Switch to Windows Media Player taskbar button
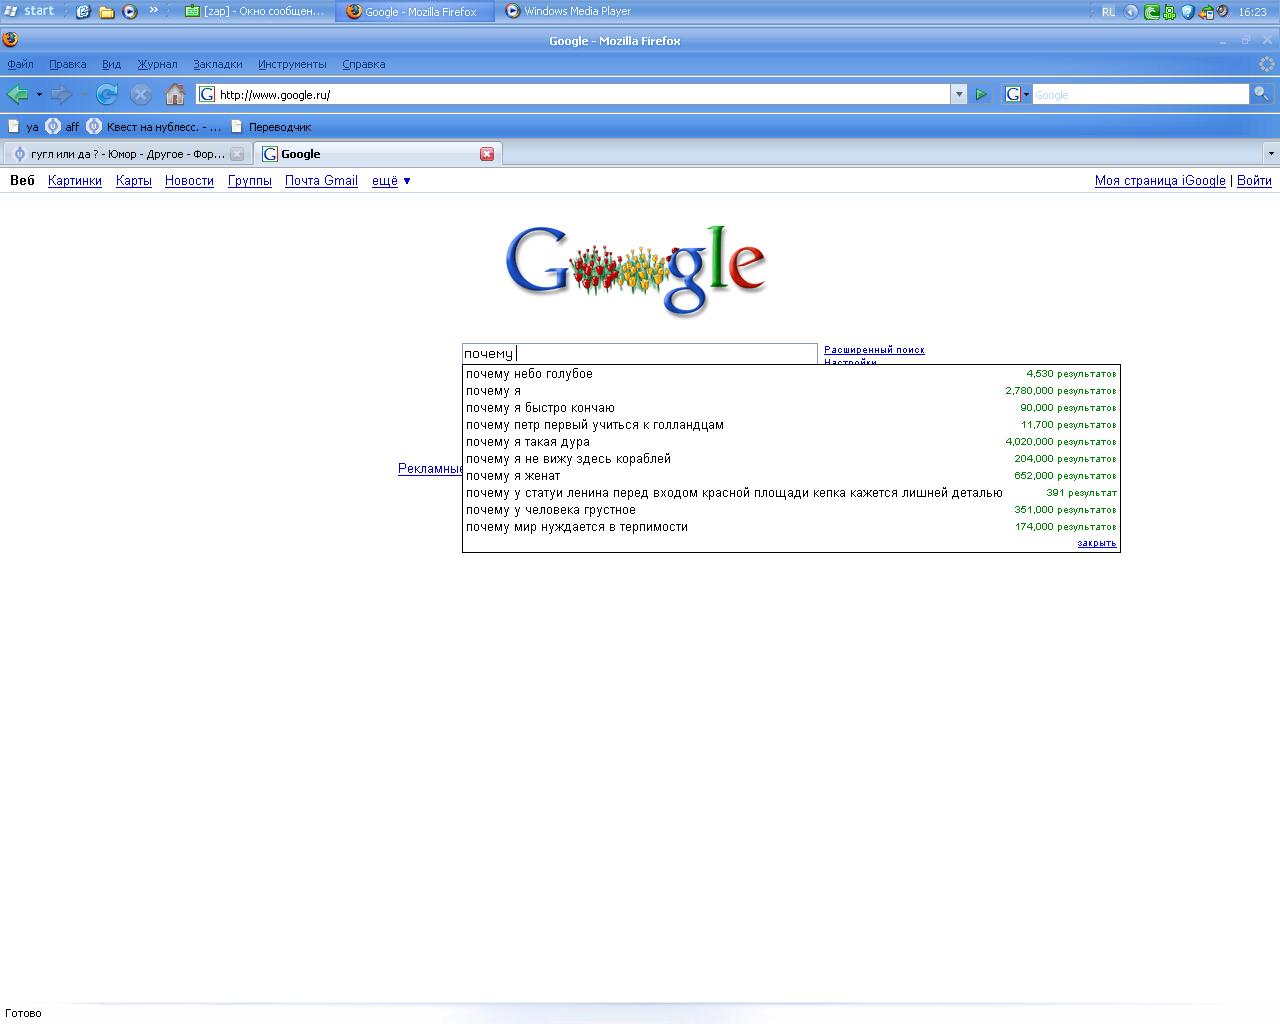 coord(578,11)
